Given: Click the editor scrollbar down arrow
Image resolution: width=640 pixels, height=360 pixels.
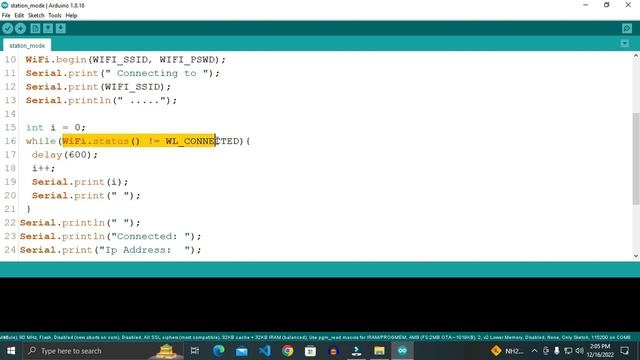Looking at the screenshot, I should tap(636, 256).
